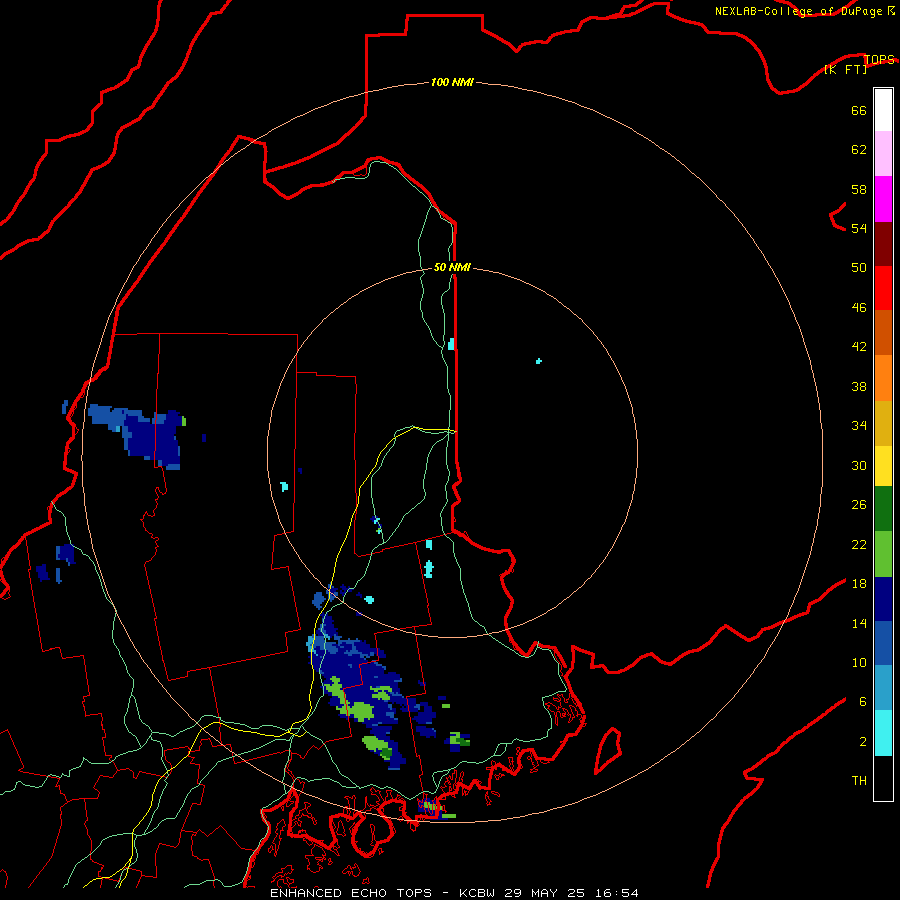
Task: Click the "14" legend value
Action: click(859, 623)
